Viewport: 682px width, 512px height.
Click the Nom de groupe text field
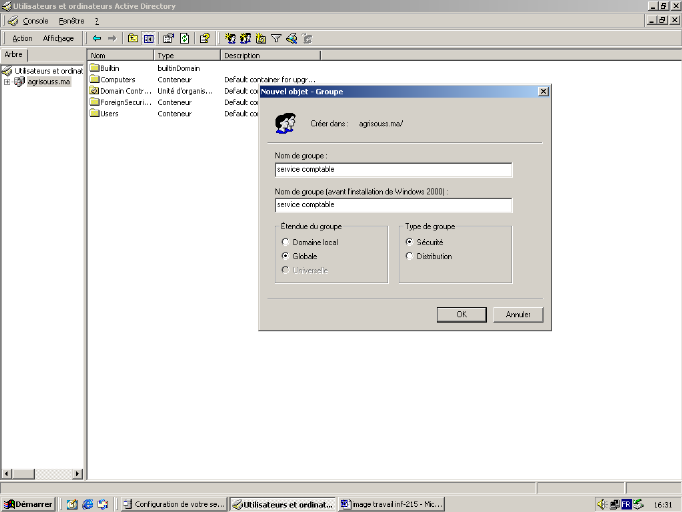[393, 170]
